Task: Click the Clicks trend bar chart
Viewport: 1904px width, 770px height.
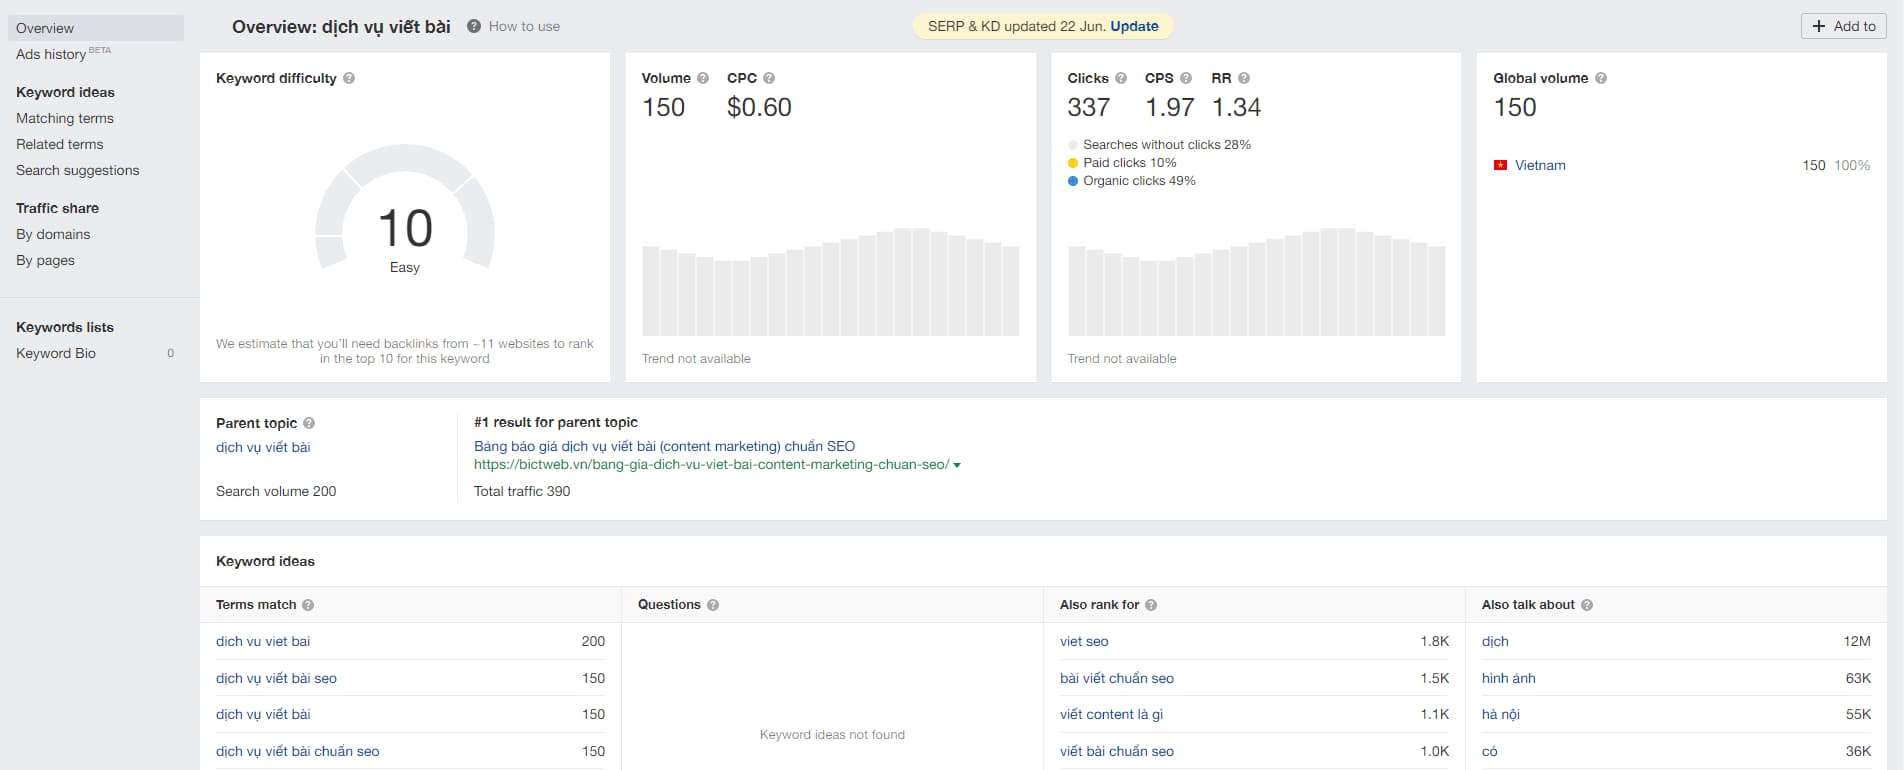Action: pyautogui.click(x=1256, y=282)
